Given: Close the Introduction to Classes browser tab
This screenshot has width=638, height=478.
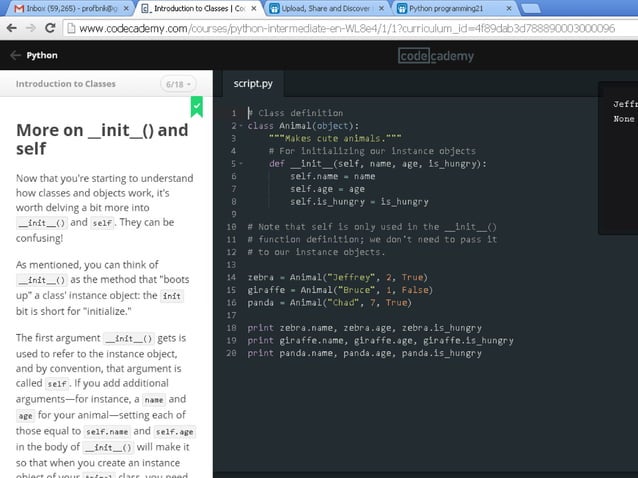Looking at the screenshot, I should (254, 8).
